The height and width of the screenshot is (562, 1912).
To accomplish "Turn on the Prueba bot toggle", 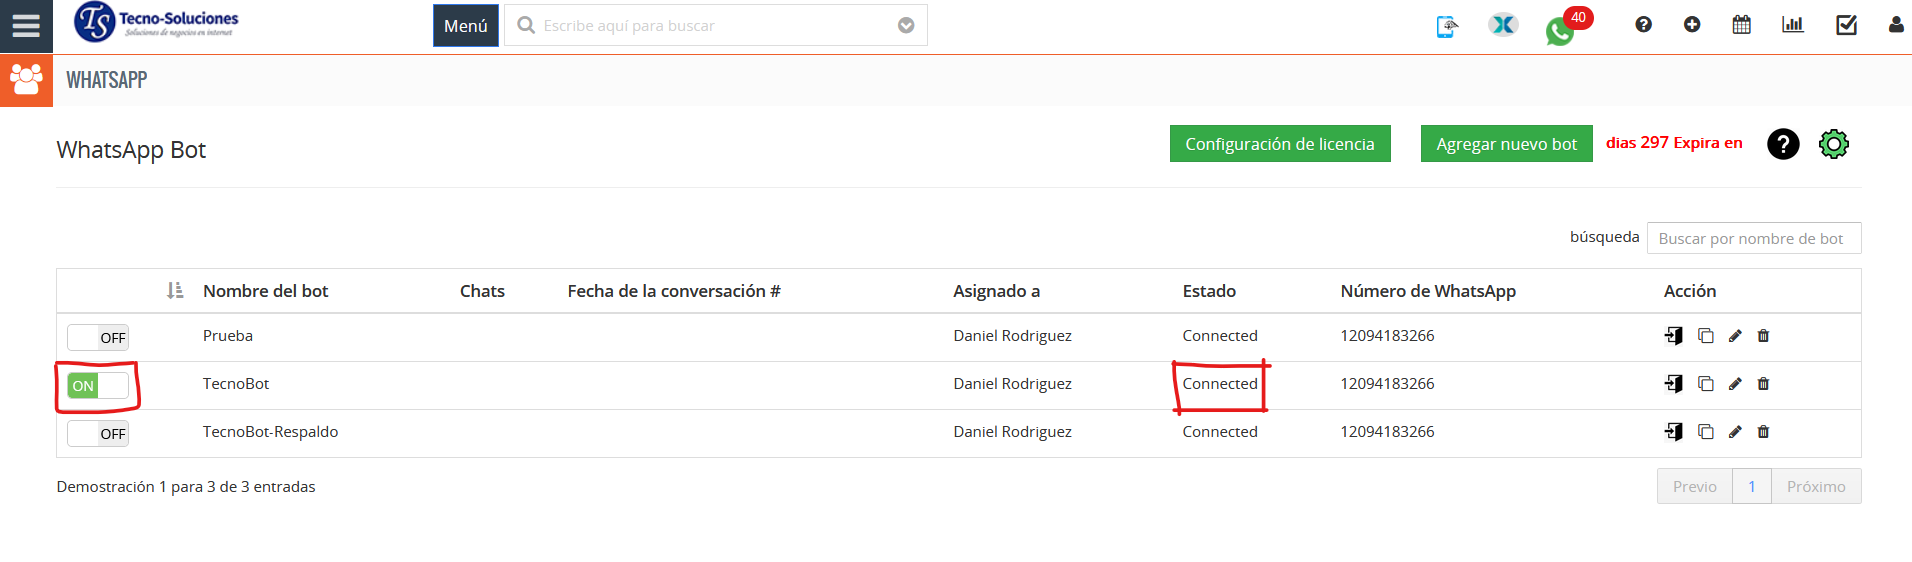I will (98, 338).
